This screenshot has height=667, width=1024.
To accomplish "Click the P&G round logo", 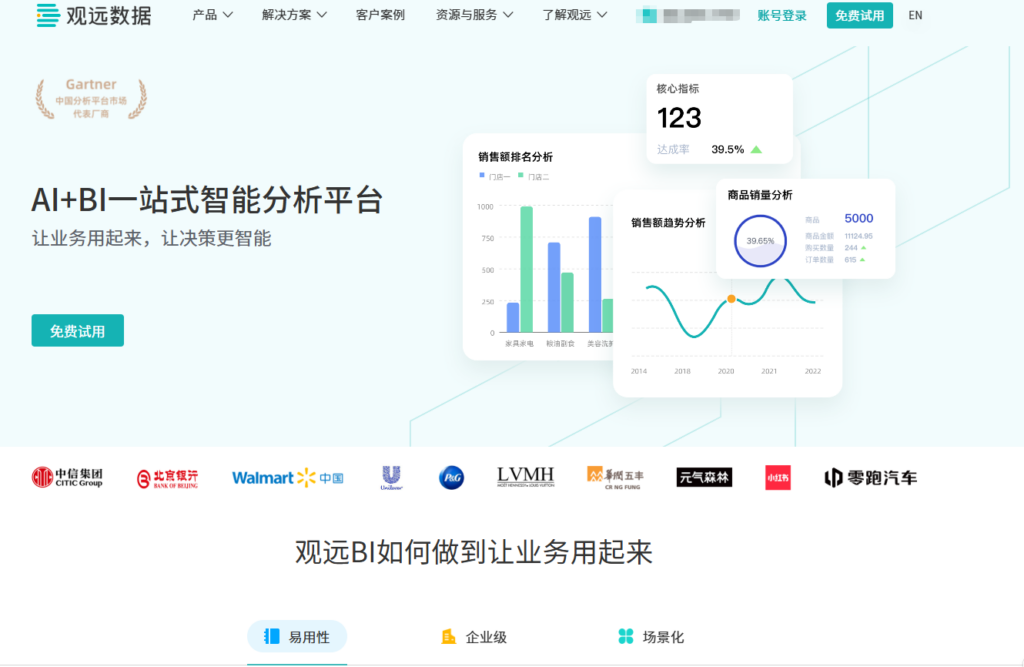I will coord(451,478).
